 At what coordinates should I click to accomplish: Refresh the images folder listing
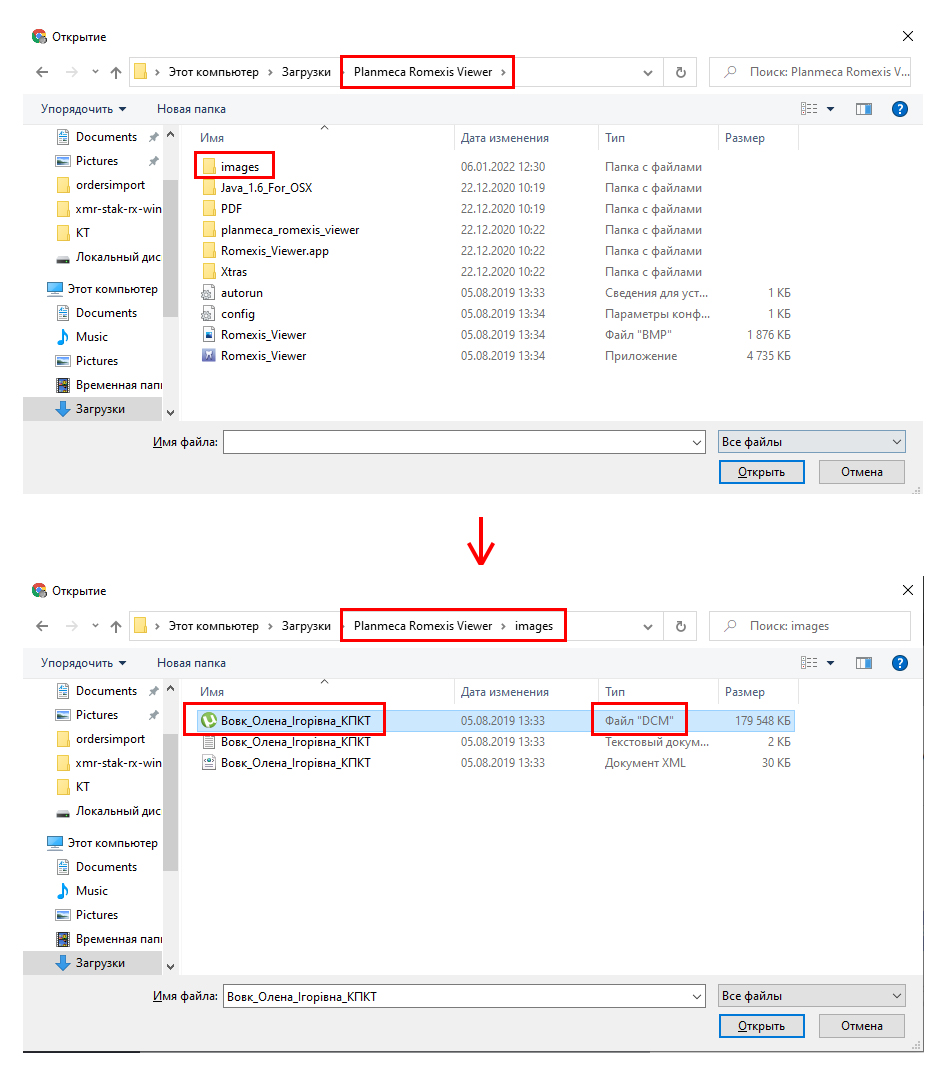(680, 626)
